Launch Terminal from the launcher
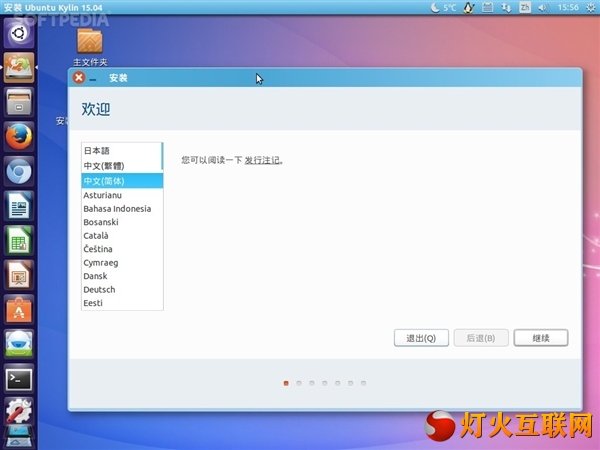600x450 pixels. pos(19,378)
